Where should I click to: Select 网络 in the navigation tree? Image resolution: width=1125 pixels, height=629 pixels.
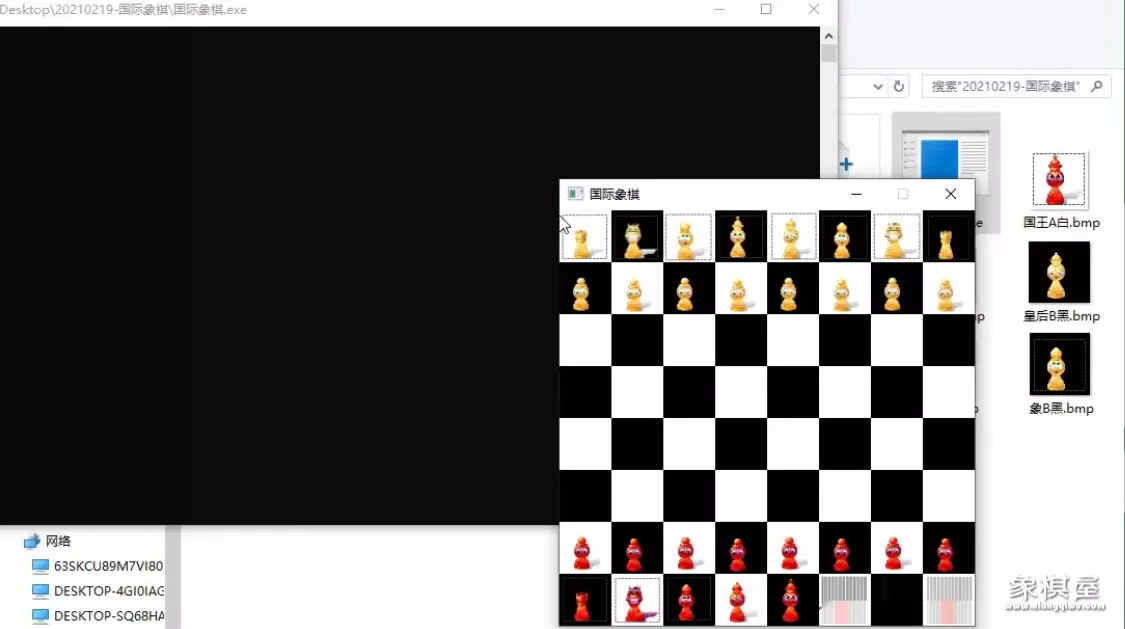click(x=58, y=541)
